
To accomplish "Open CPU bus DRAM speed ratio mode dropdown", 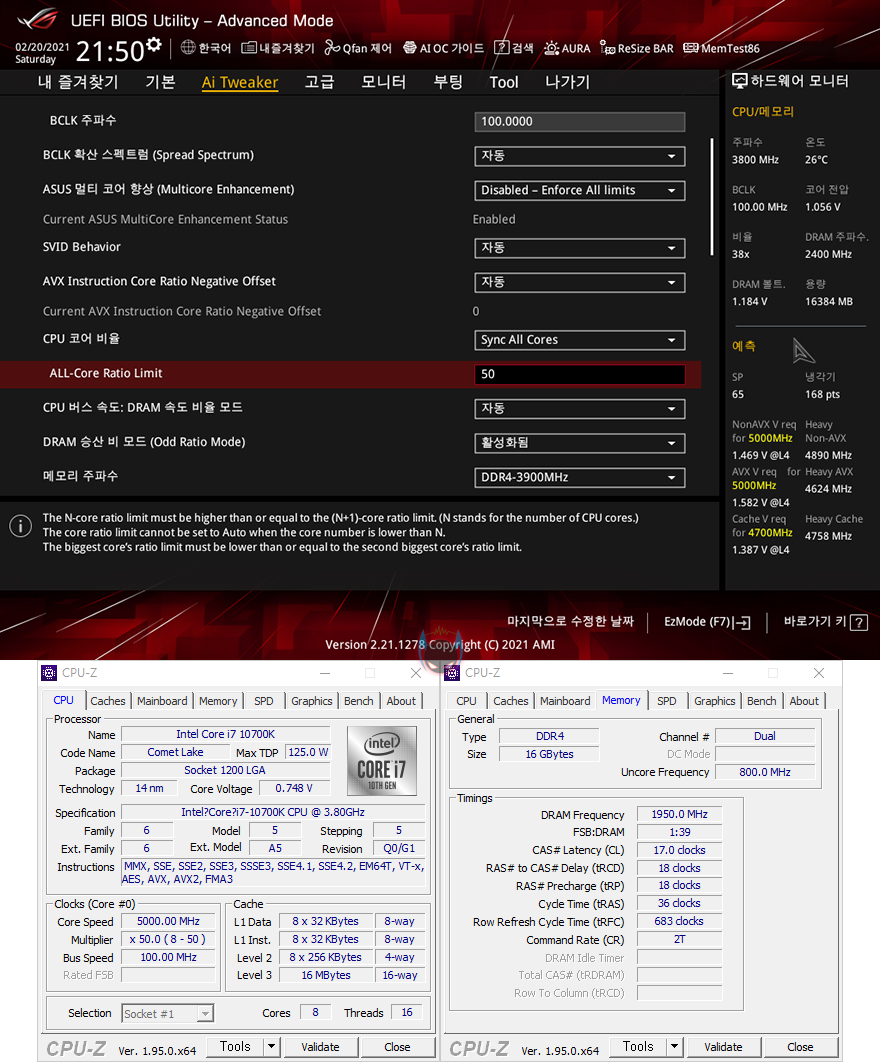I will (579, 409).
